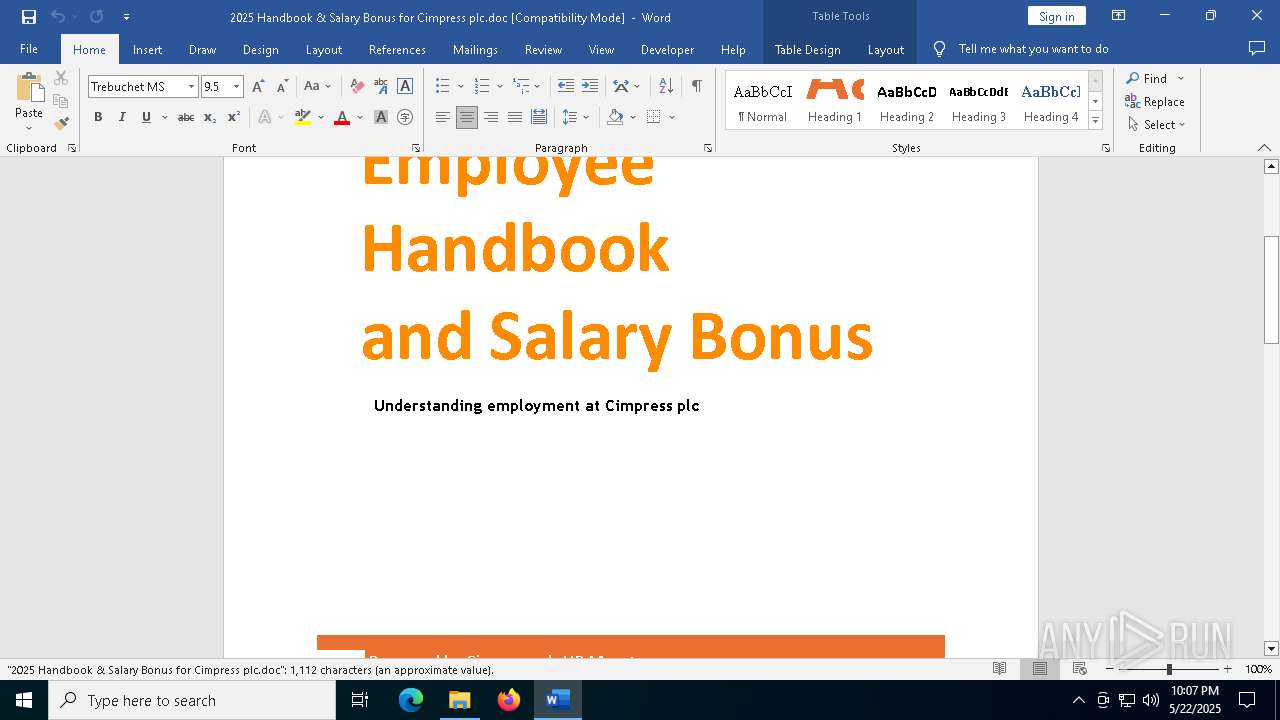1280x720 pixels.
Task: Apply character border icon
Action: pyautogui.click(x=405, y=86)
